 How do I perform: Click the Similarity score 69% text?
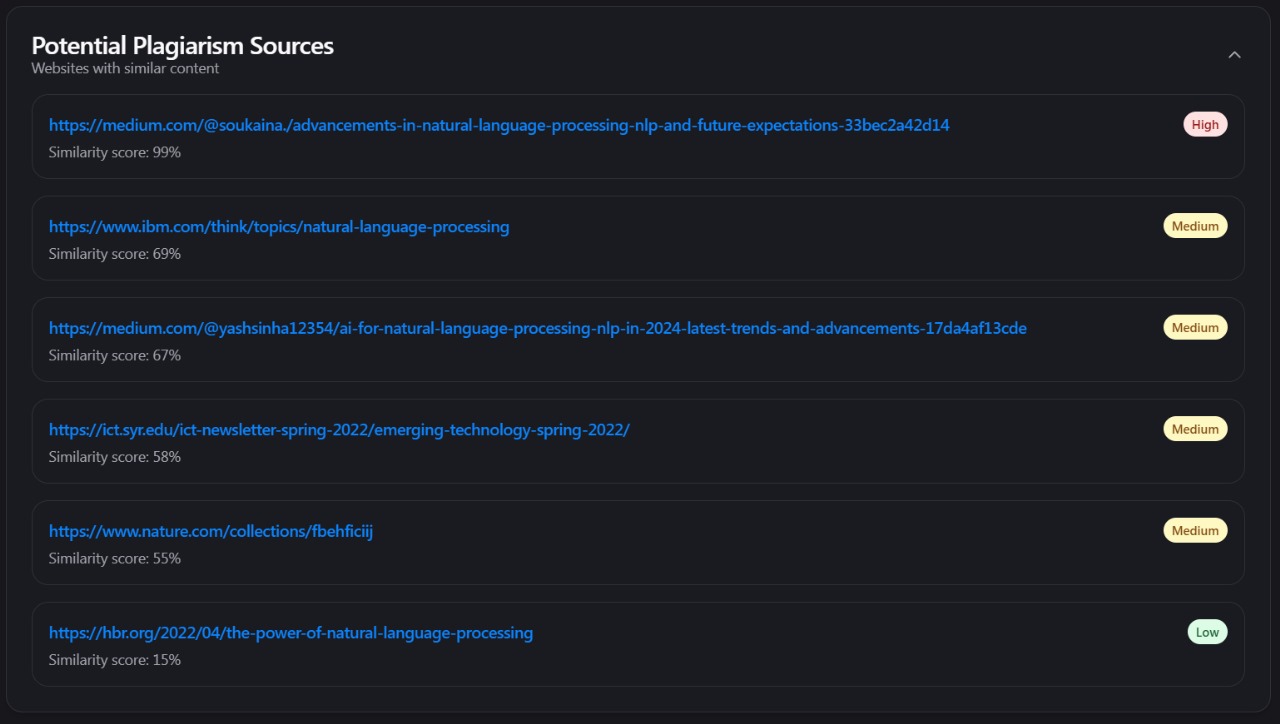(x=115, y=254)
